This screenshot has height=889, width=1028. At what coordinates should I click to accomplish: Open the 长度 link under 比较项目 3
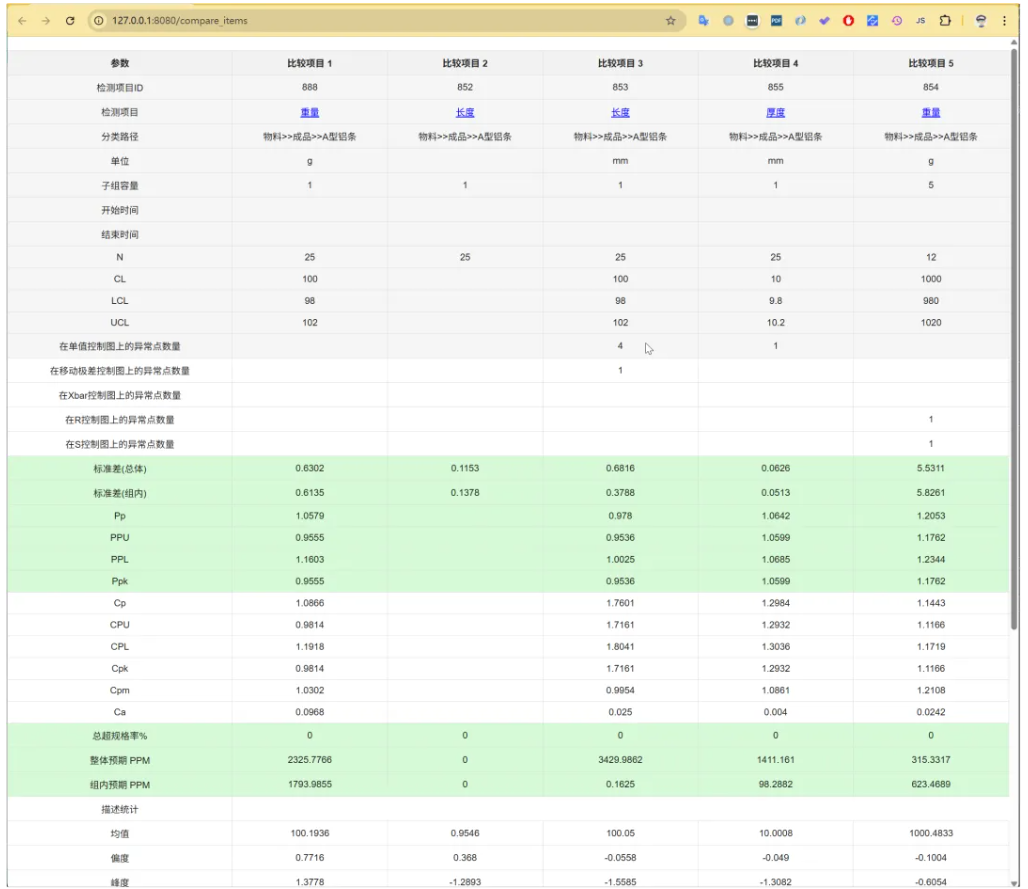click(x=620, y=113)
